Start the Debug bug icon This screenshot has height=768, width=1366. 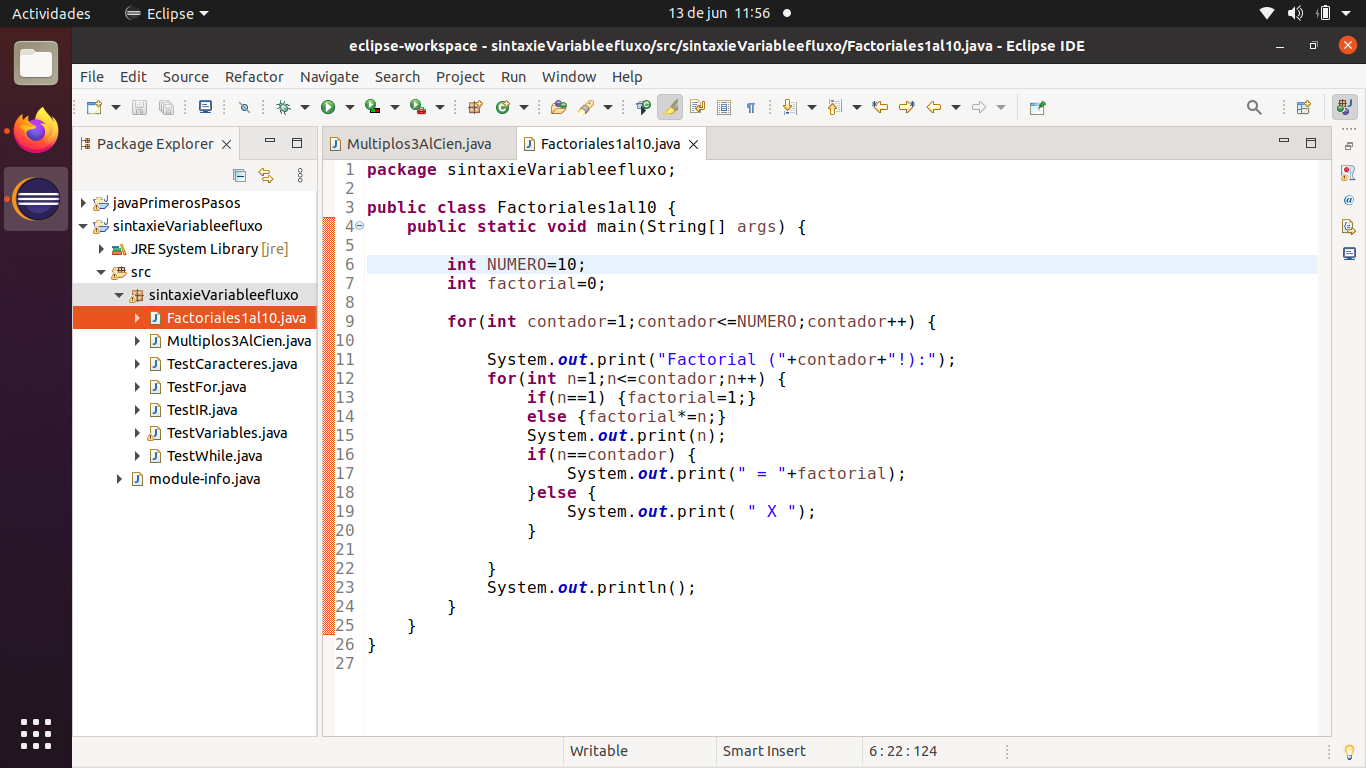tap(283, 107)
